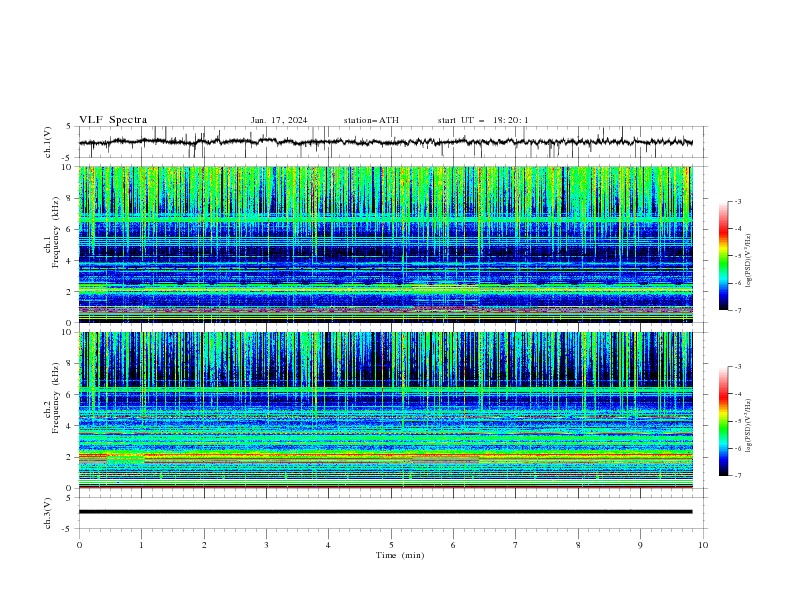Click time axis tick label "8"
The image size is (792, 612).
pos(578,545)
